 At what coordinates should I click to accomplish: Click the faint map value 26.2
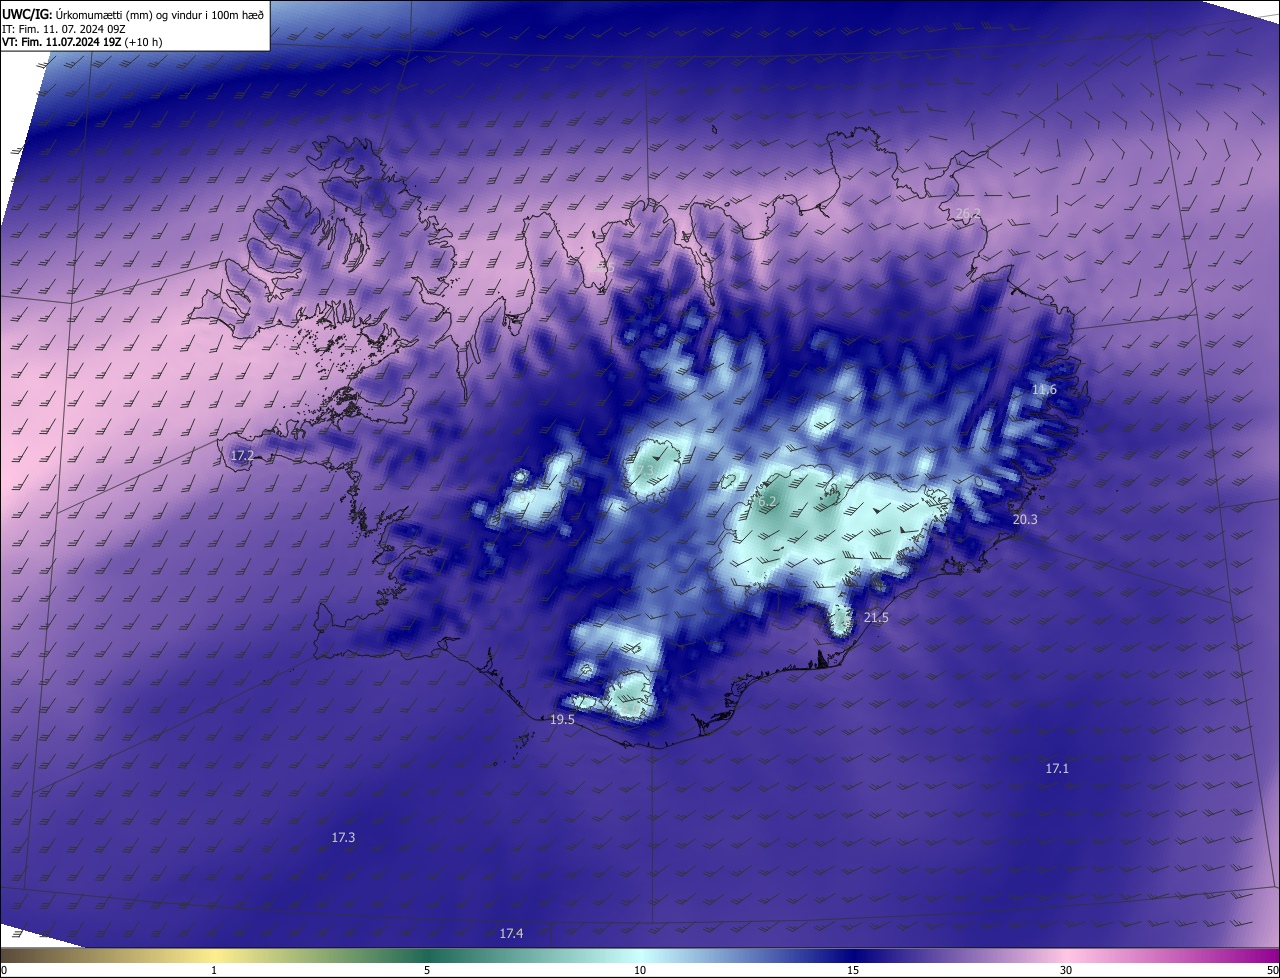click(968, 213)
